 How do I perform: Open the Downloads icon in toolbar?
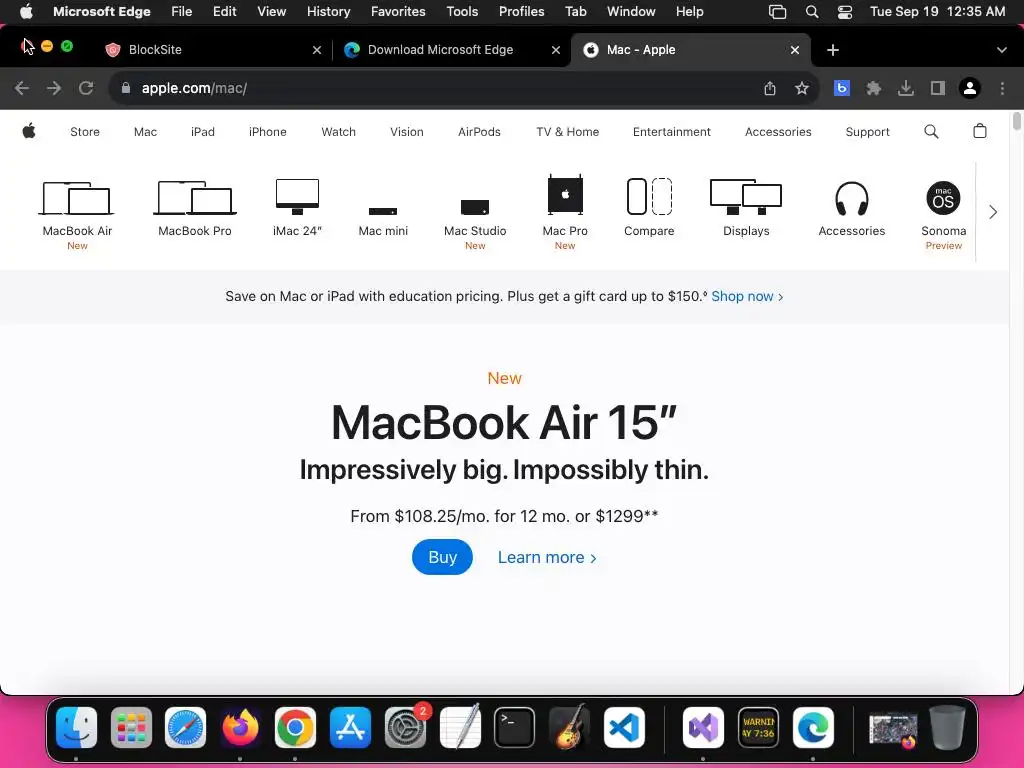tap(906, 88)
